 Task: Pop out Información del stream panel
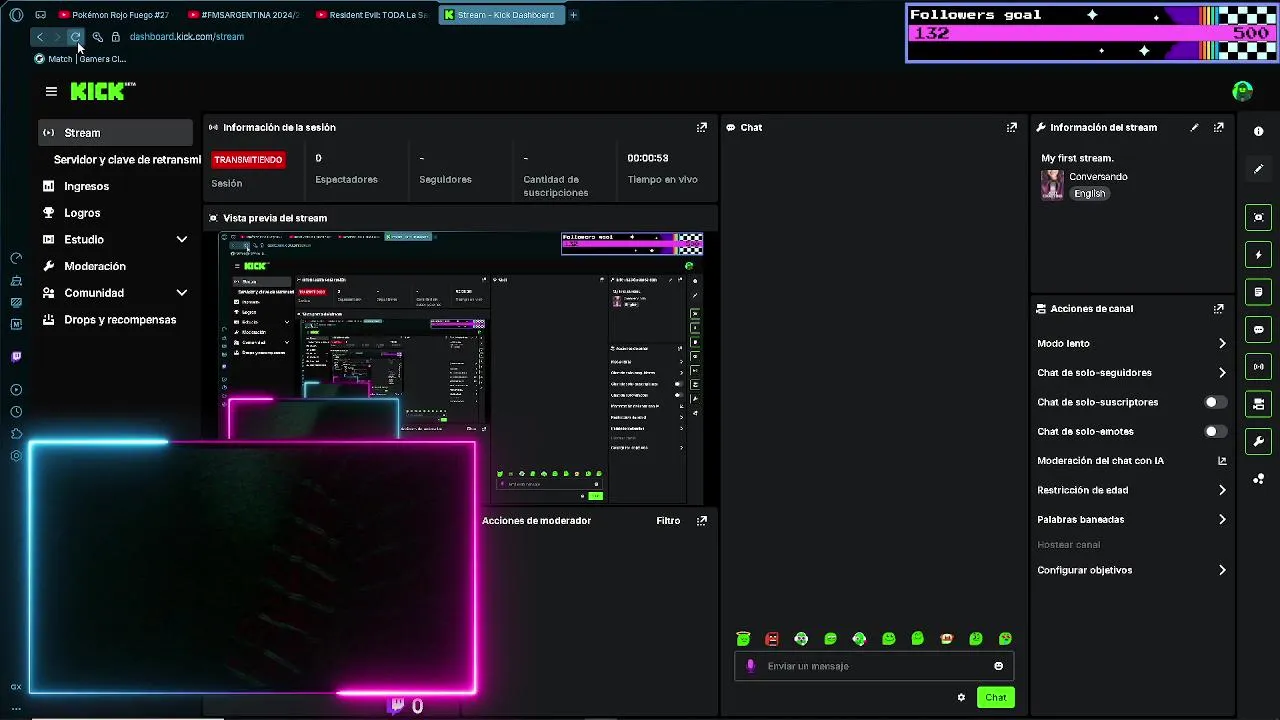coord(1218,127)
